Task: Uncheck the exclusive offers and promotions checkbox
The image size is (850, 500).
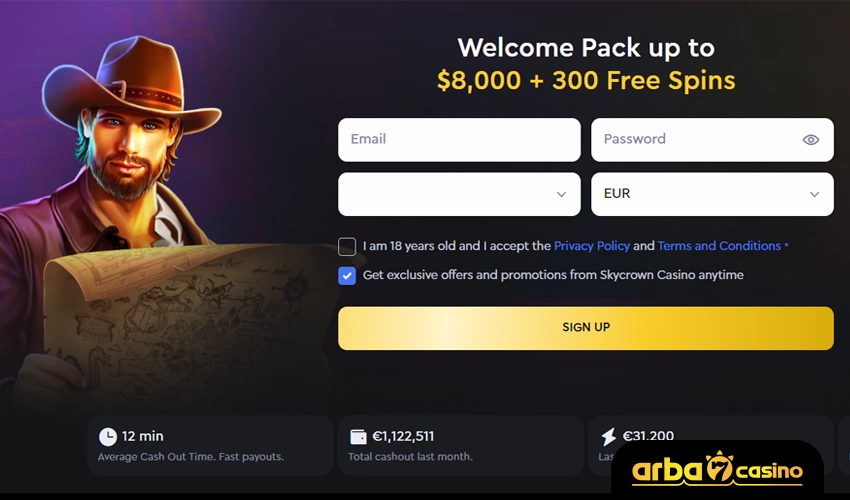Action: coord(347,275)
